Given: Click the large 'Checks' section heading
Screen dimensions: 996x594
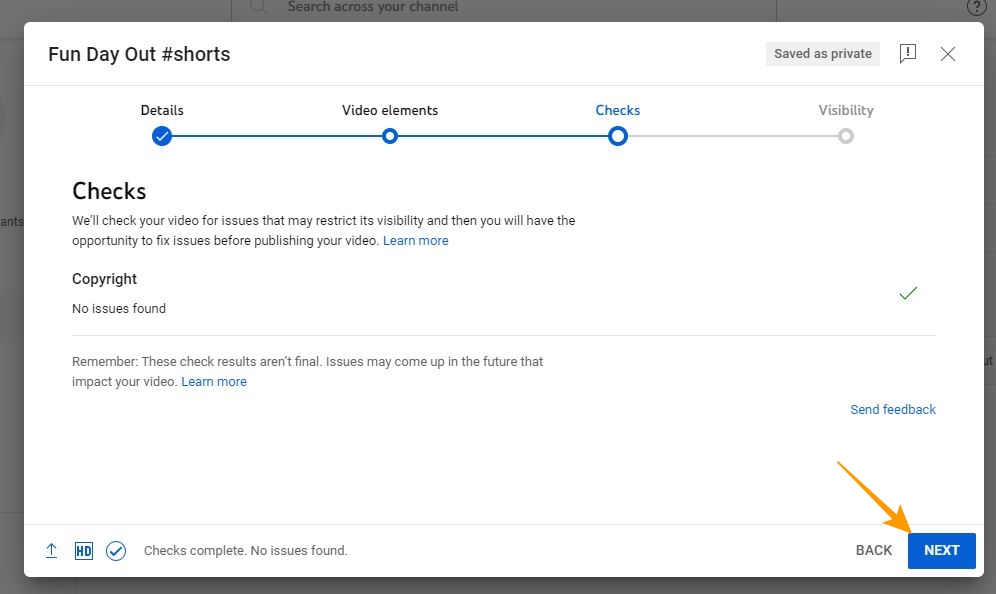Looking at the screenshot, I should tap(109, 191).
